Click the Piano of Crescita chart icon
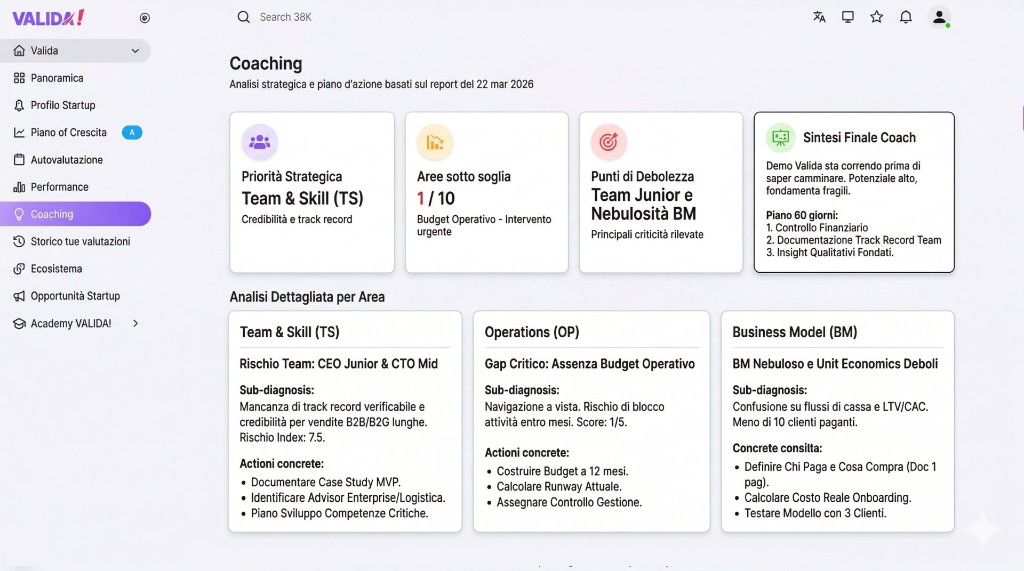The width and height of the screenshot is (1024, 571). (19, 133)
